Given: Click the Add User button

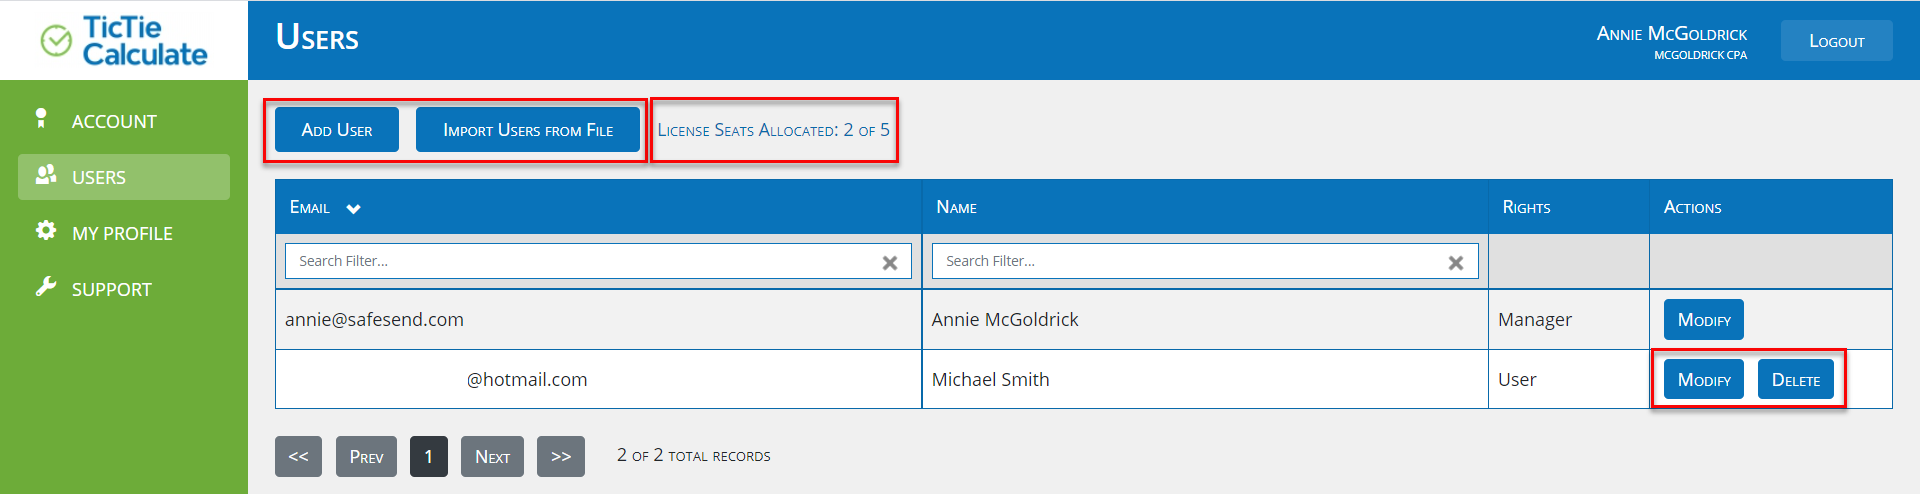Looking at the screenshot, I should [337, 130].
